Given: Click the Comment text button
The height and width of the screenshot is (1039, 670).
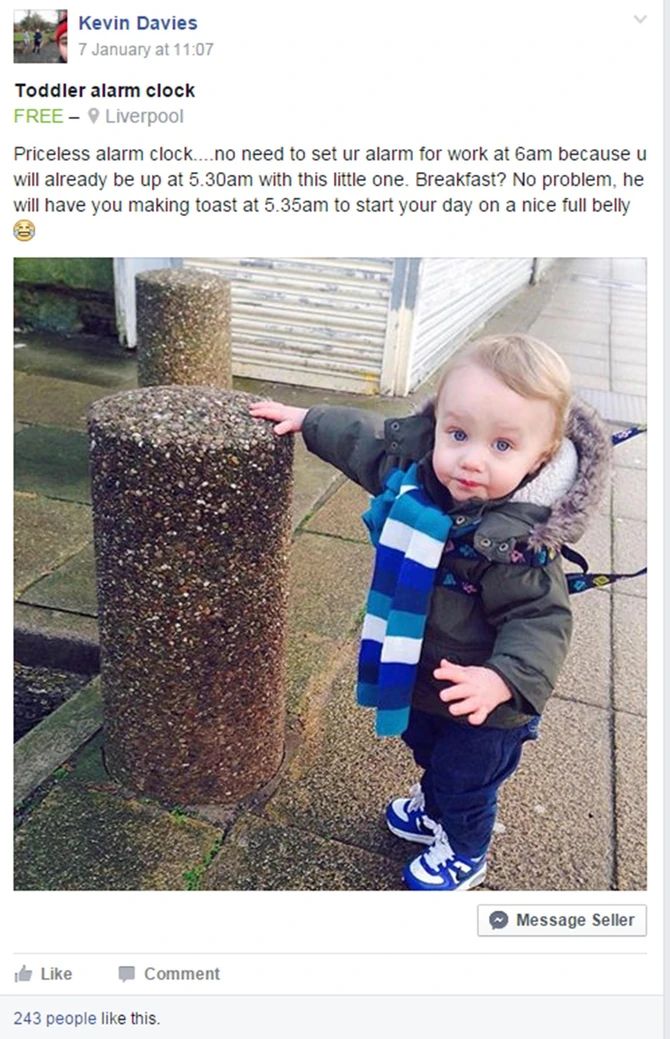Looking at the screenshot, I should coord(182,973).
